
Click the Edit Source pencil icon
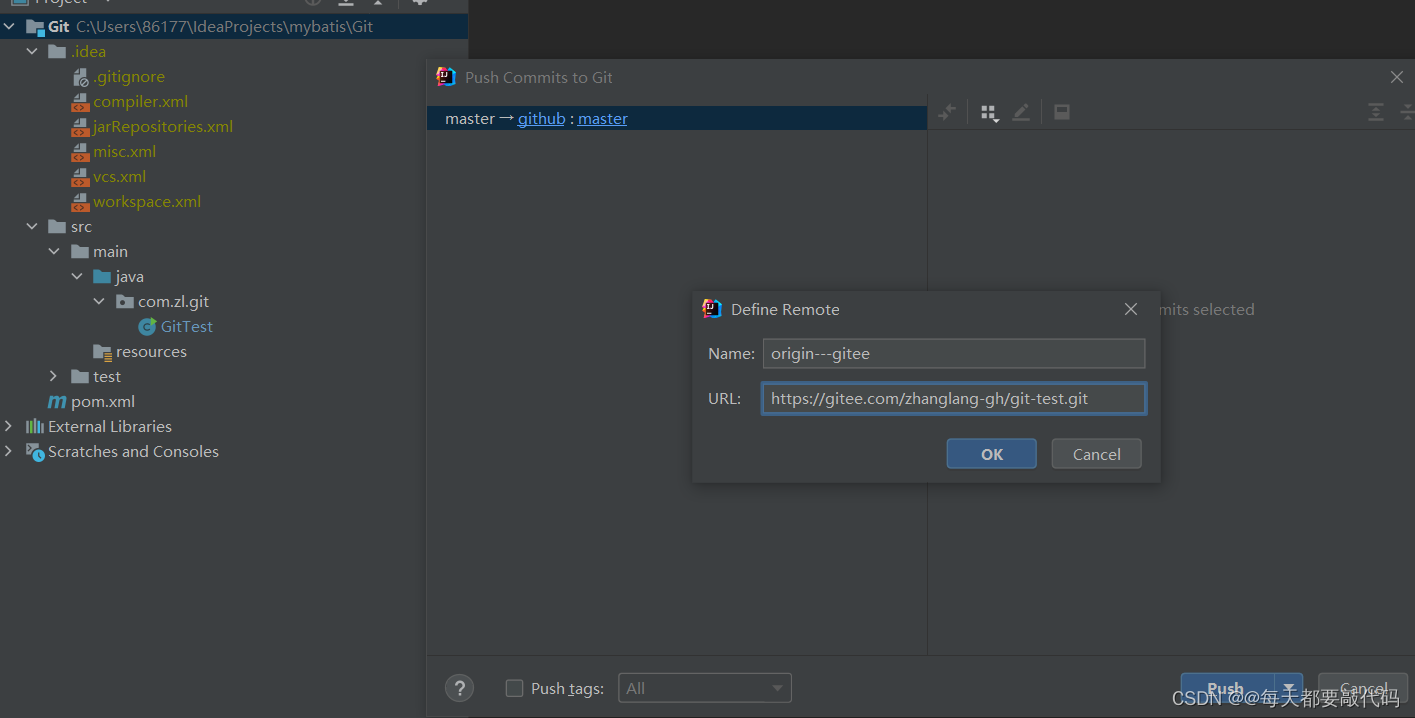click(x=1020, y=112)
